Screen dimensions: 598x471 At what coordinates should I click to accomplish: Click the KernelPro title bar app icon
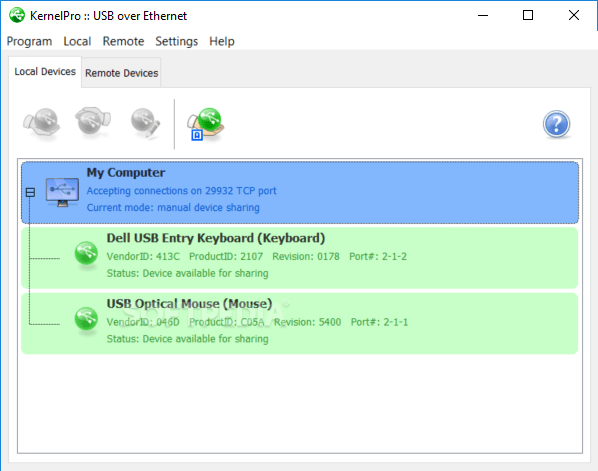click(17, 16)
